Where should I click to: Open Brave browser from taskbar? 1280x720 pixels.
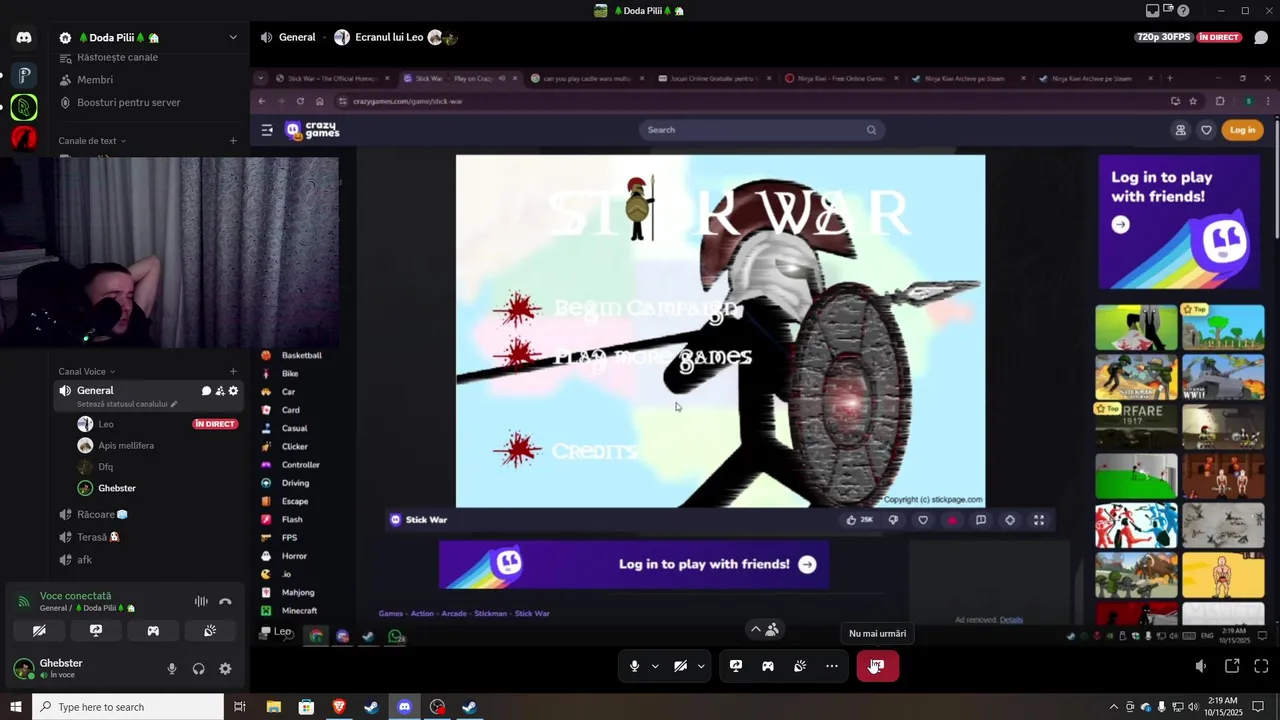click(339, 707)
